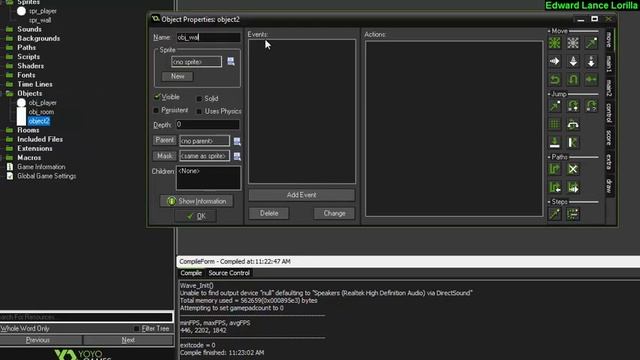Select the Move Free action icon

(x=573, y=43)
